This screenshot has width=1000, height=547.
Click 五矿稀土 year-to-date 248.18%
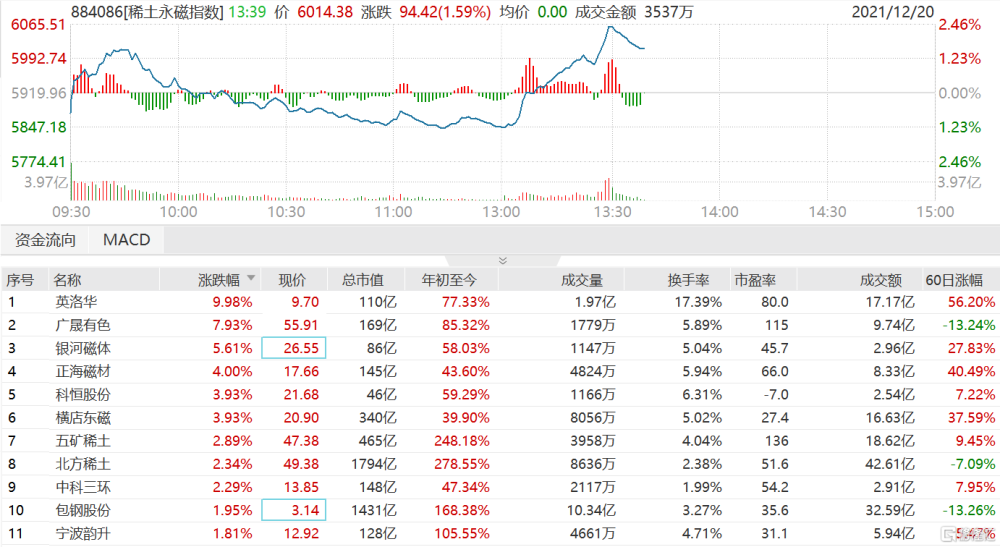click(462, 441)
